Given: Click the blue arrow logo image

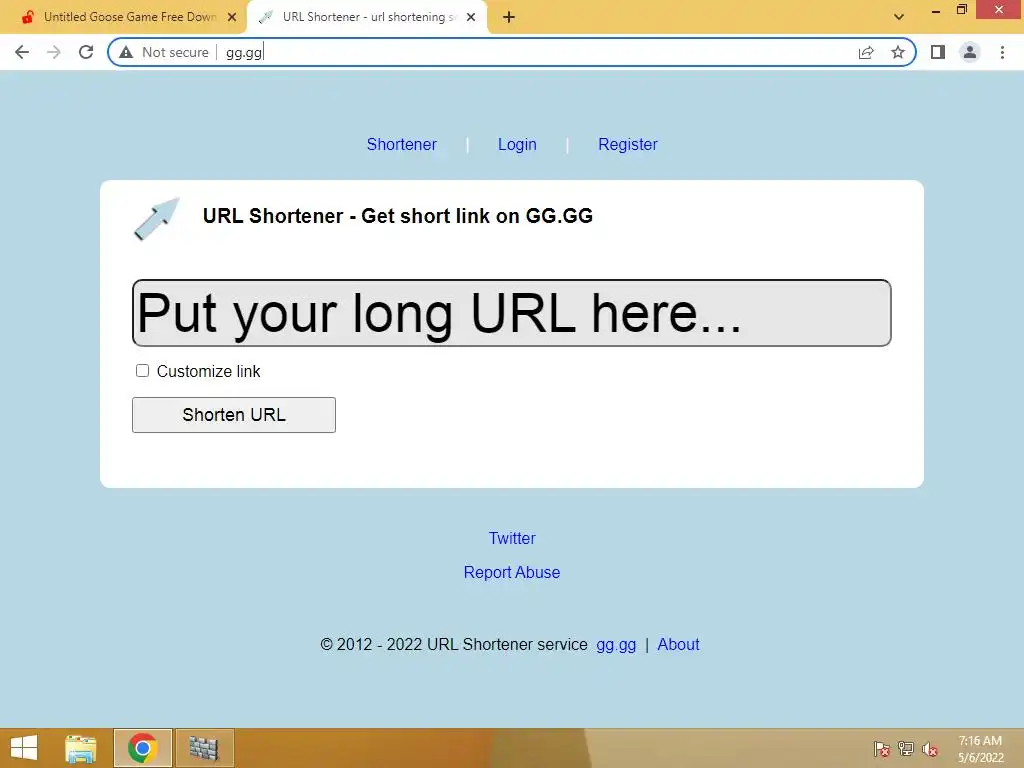Looking at the screenshot, I should click(157, 219).
